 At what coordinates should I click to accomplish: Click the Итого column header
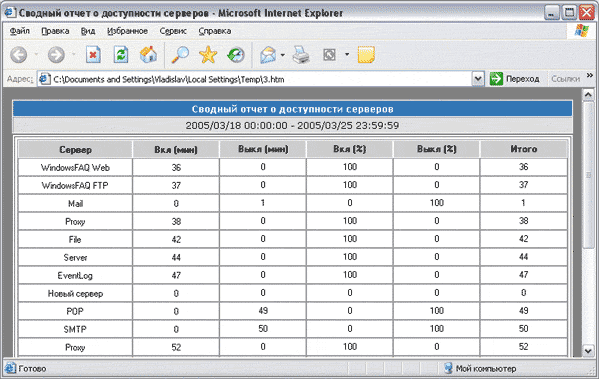tap(523, 149)
